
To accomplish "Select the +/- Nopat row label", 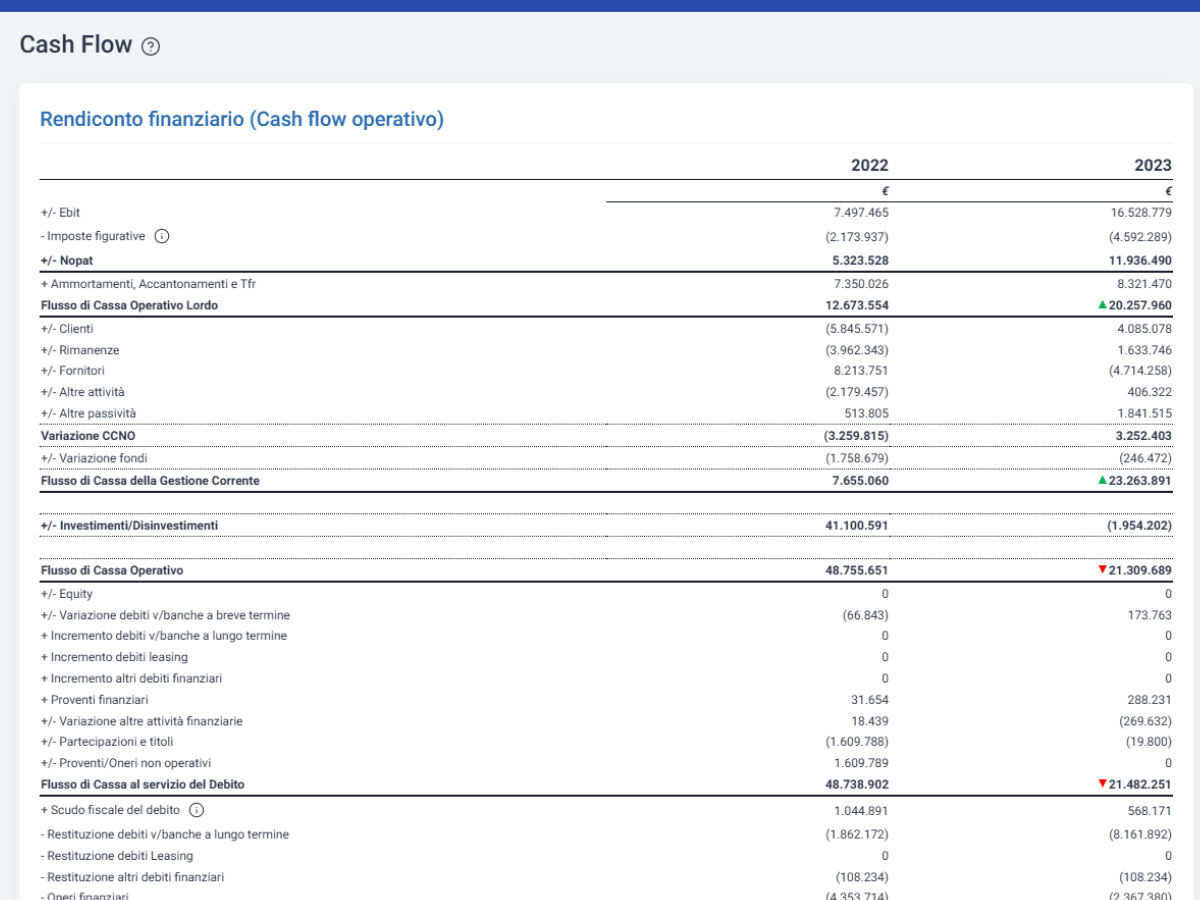I will [67, 260].
